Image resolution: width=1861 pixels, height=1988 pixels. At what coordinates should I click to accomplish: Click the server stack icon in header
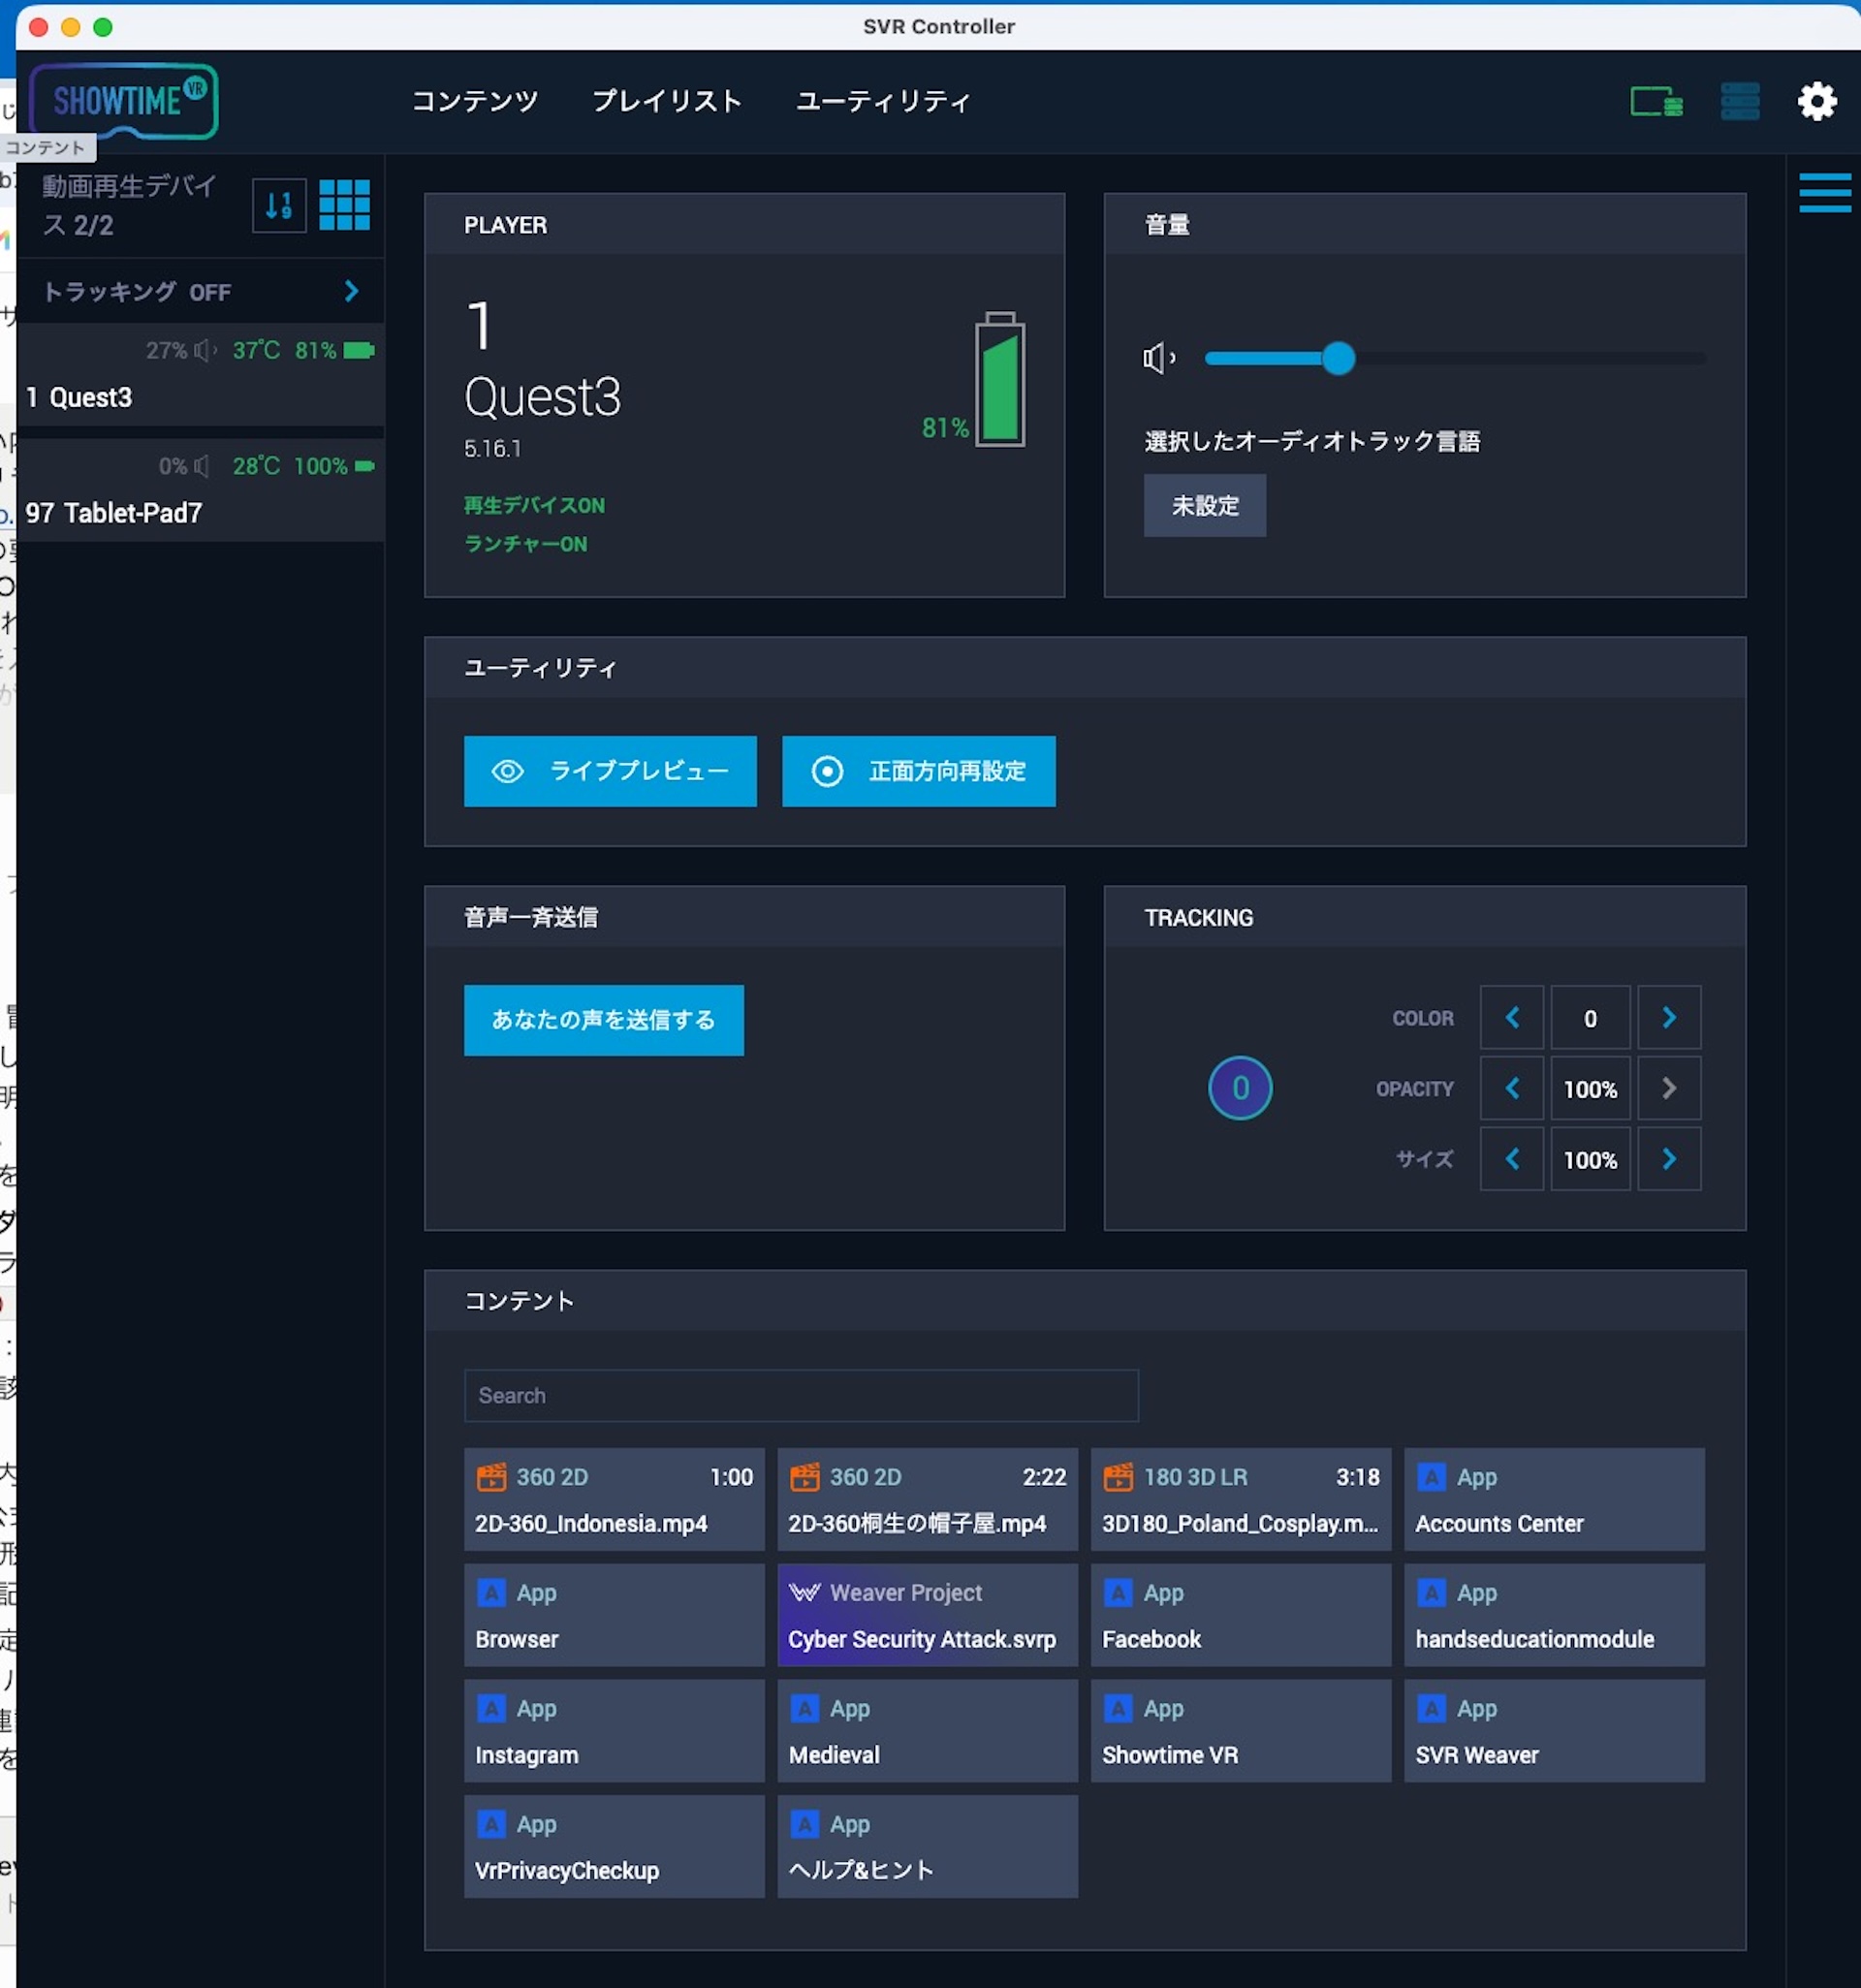pyautogui.click(x=1740, y=101)
